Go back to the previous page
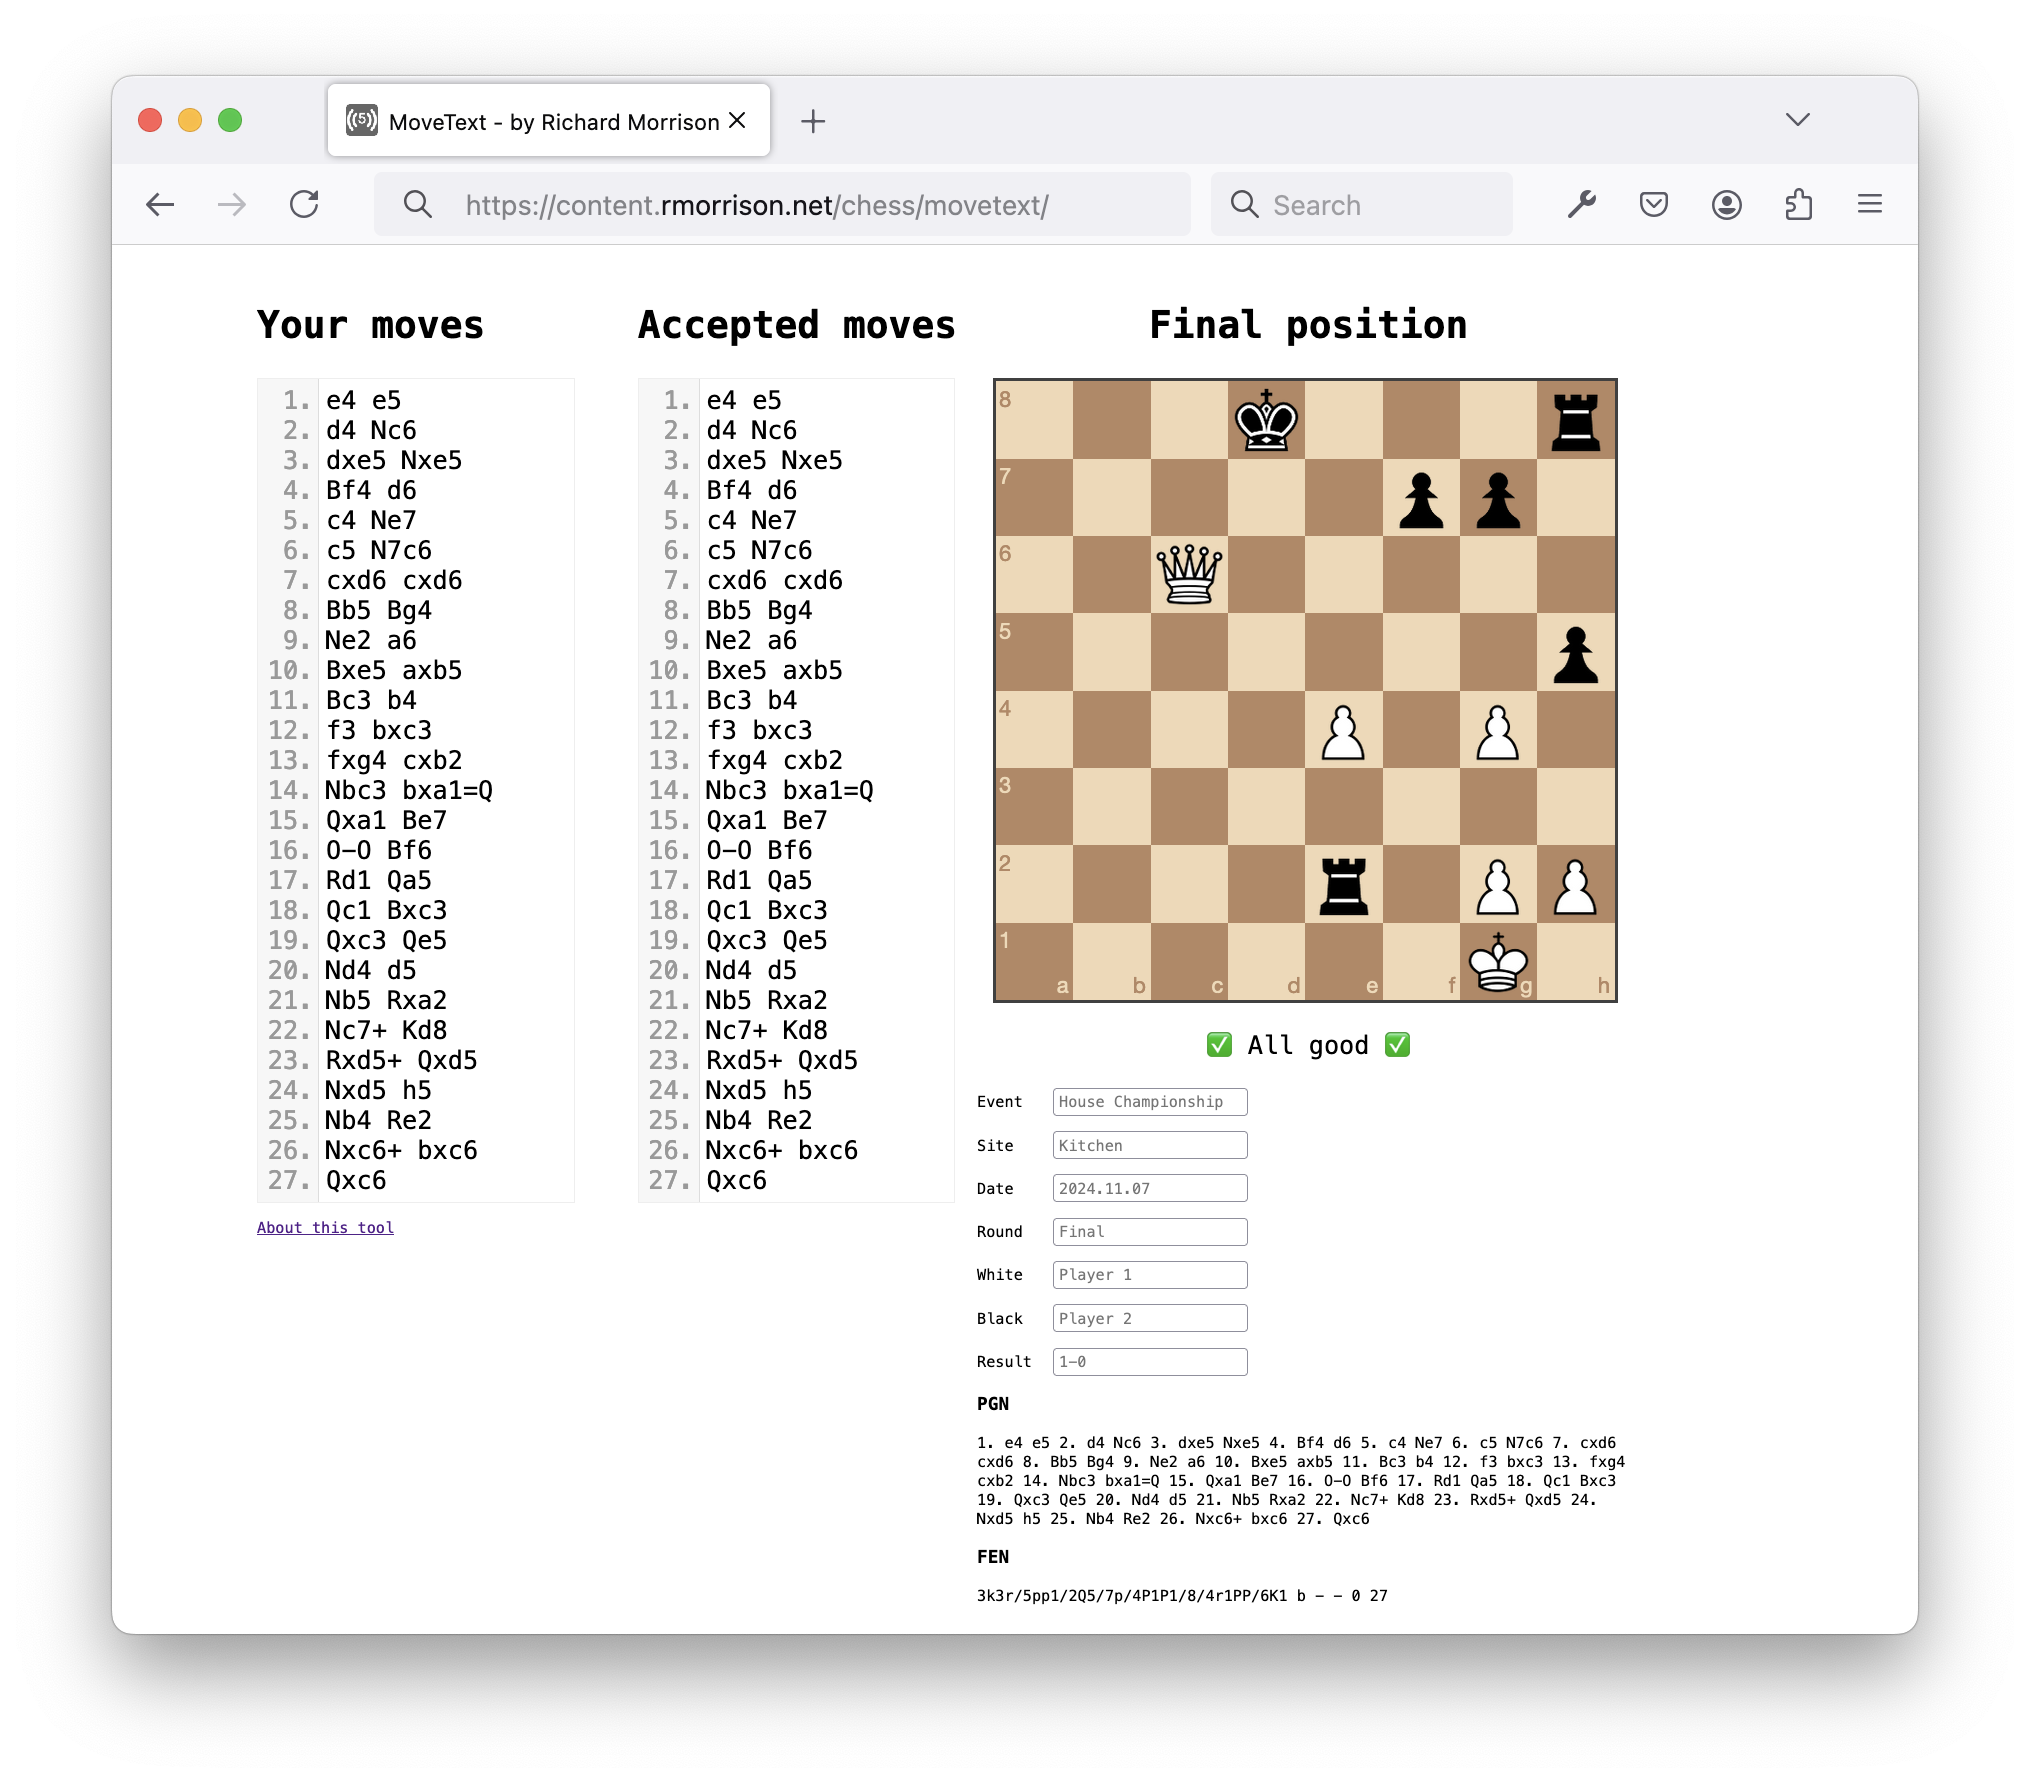2030x1782 pixels. pyautogui.click(x=160, y=205)
